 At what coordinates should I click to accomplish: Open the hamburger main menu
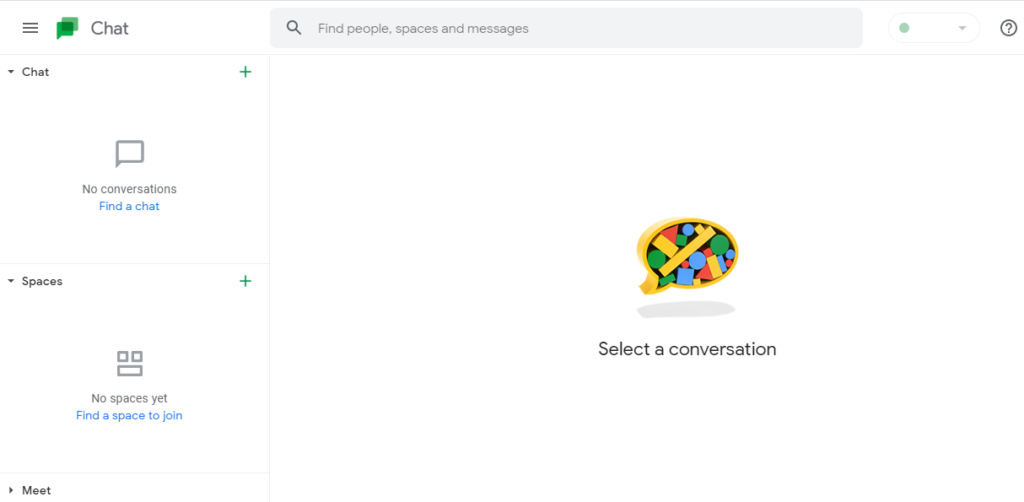point(30,28)
